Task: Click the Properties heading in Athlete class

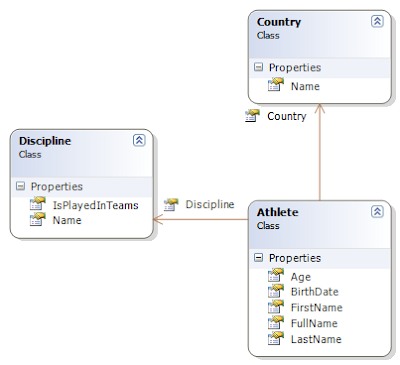Action: tap(295, 258)
